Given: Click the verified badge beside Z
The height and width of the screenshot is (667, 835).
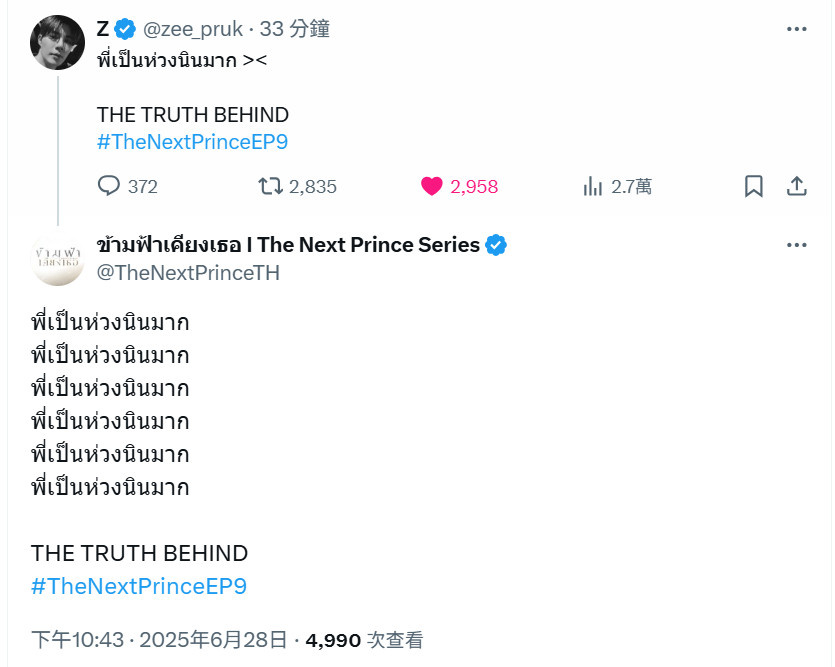Looking at the screenshot, I should point(125,29).
